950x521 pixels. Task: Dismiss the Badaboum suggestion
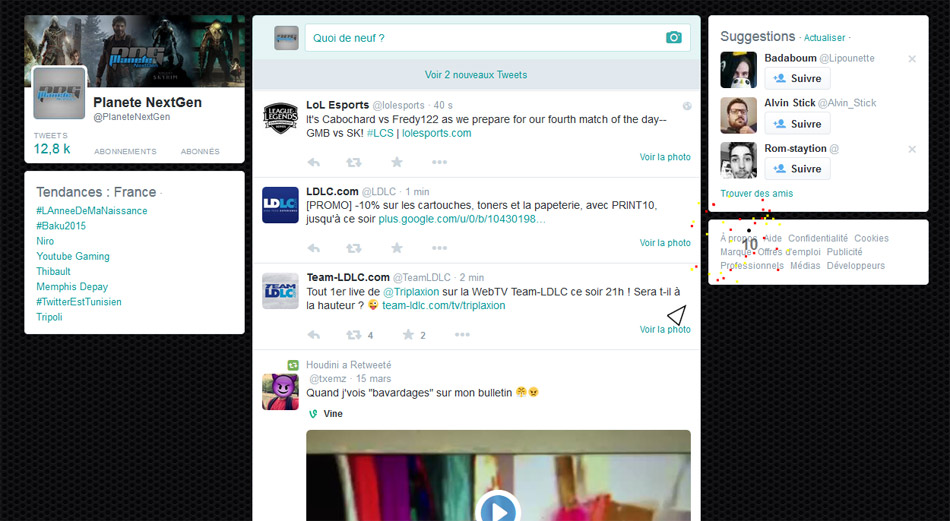[911, 59]
